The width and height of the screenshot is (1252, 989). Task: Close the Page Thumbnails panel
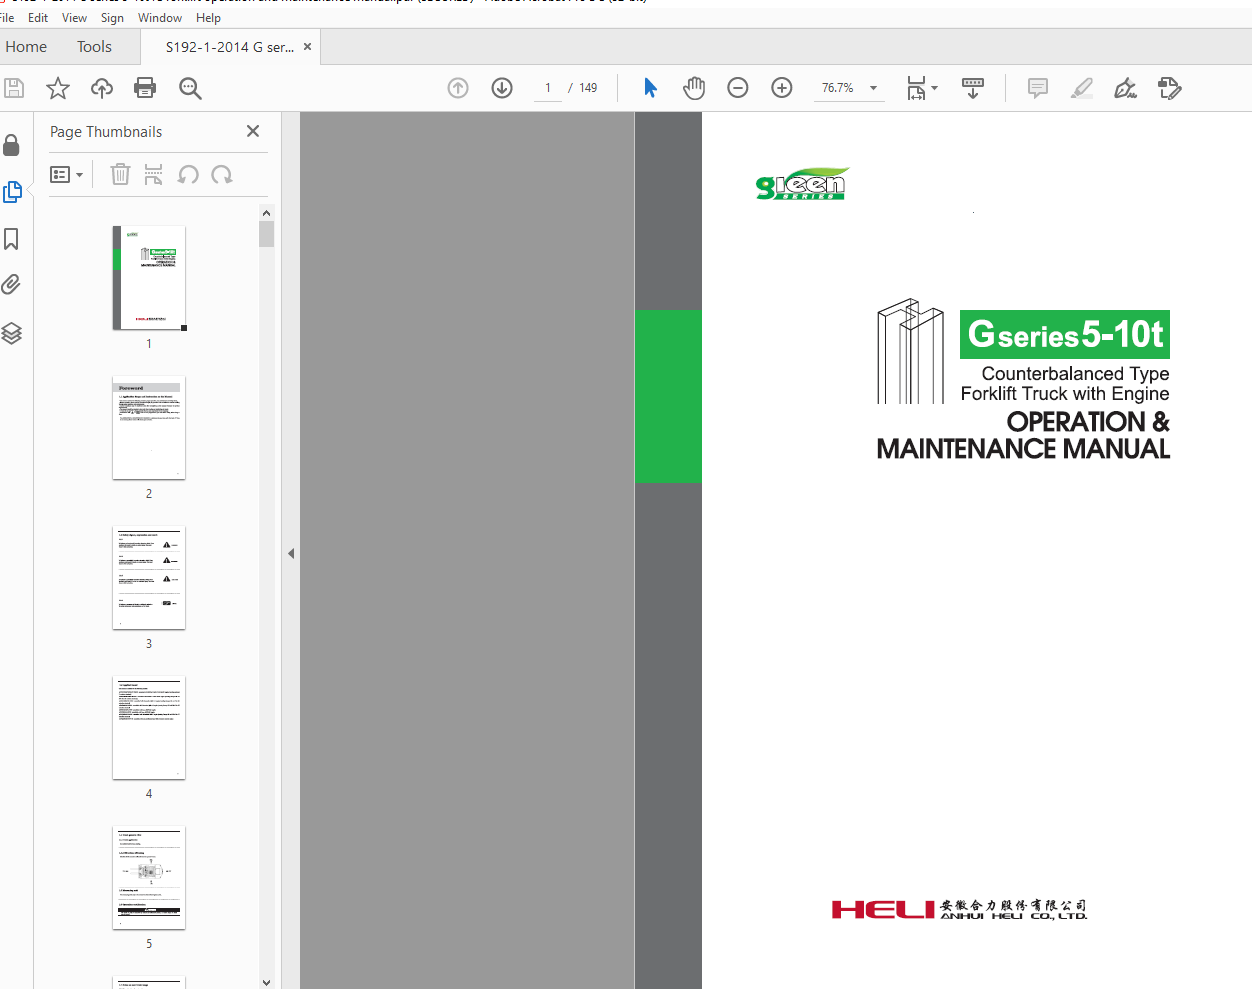(253, 131)
